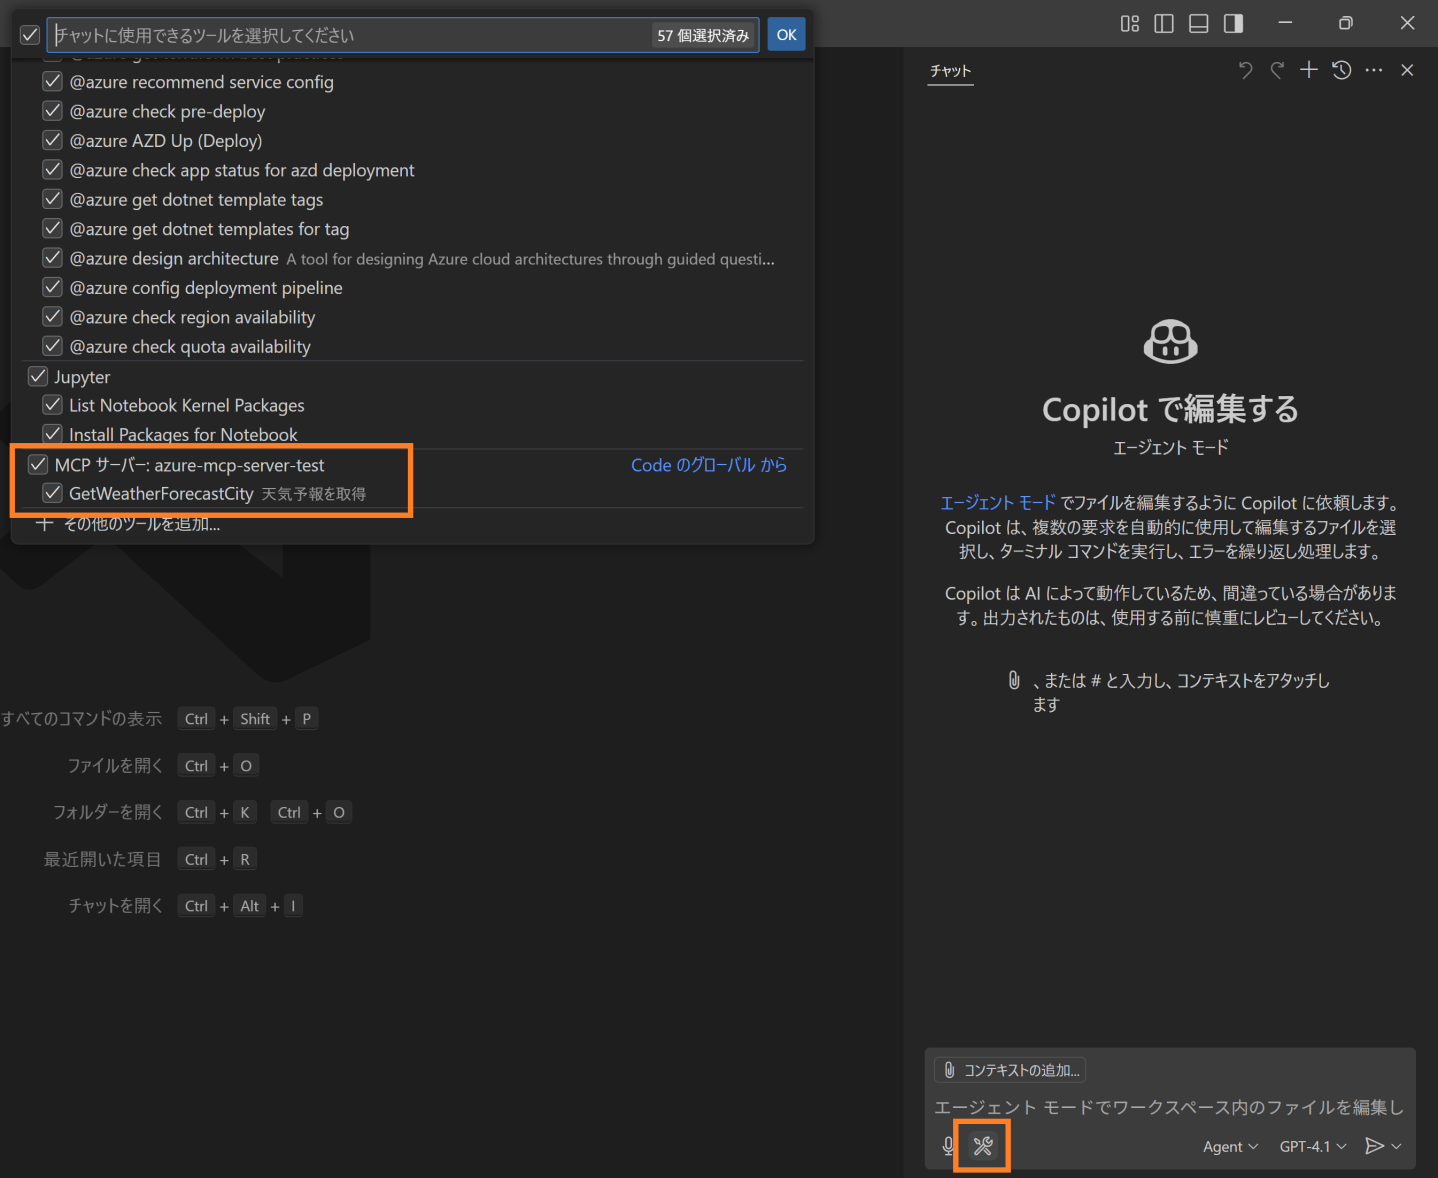The height and width of the screenshot is (1178, 1438).
Task: Select the チャット tab
Action: pyautogui.click(x=950, y=71)
